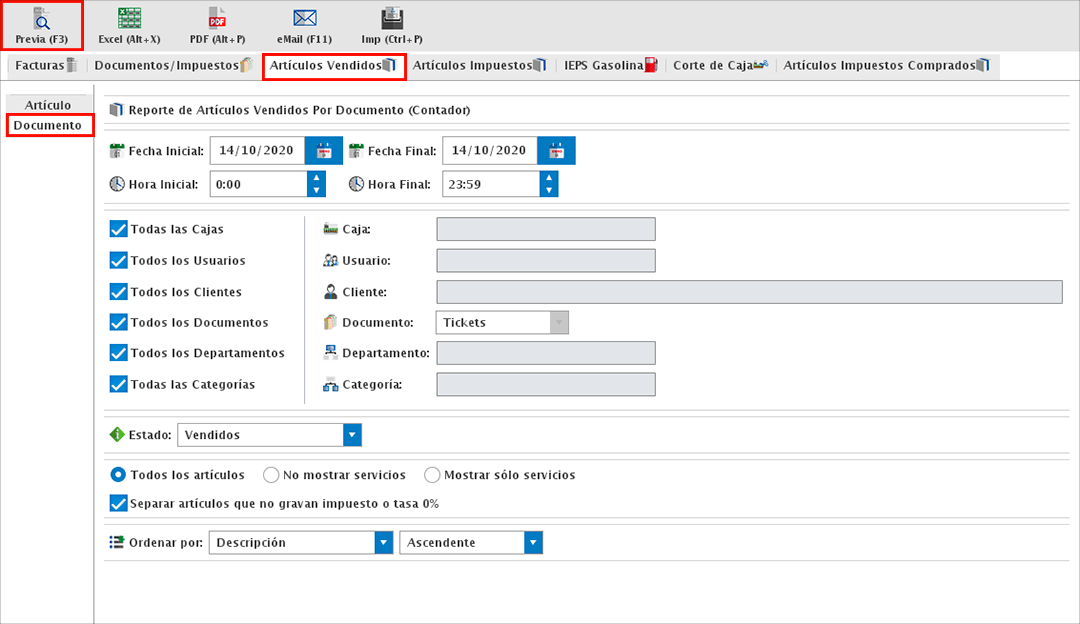The image size is (1080, 624).
Task: Expand the Estado Vendidos dropdown
Action: point(351,435)
